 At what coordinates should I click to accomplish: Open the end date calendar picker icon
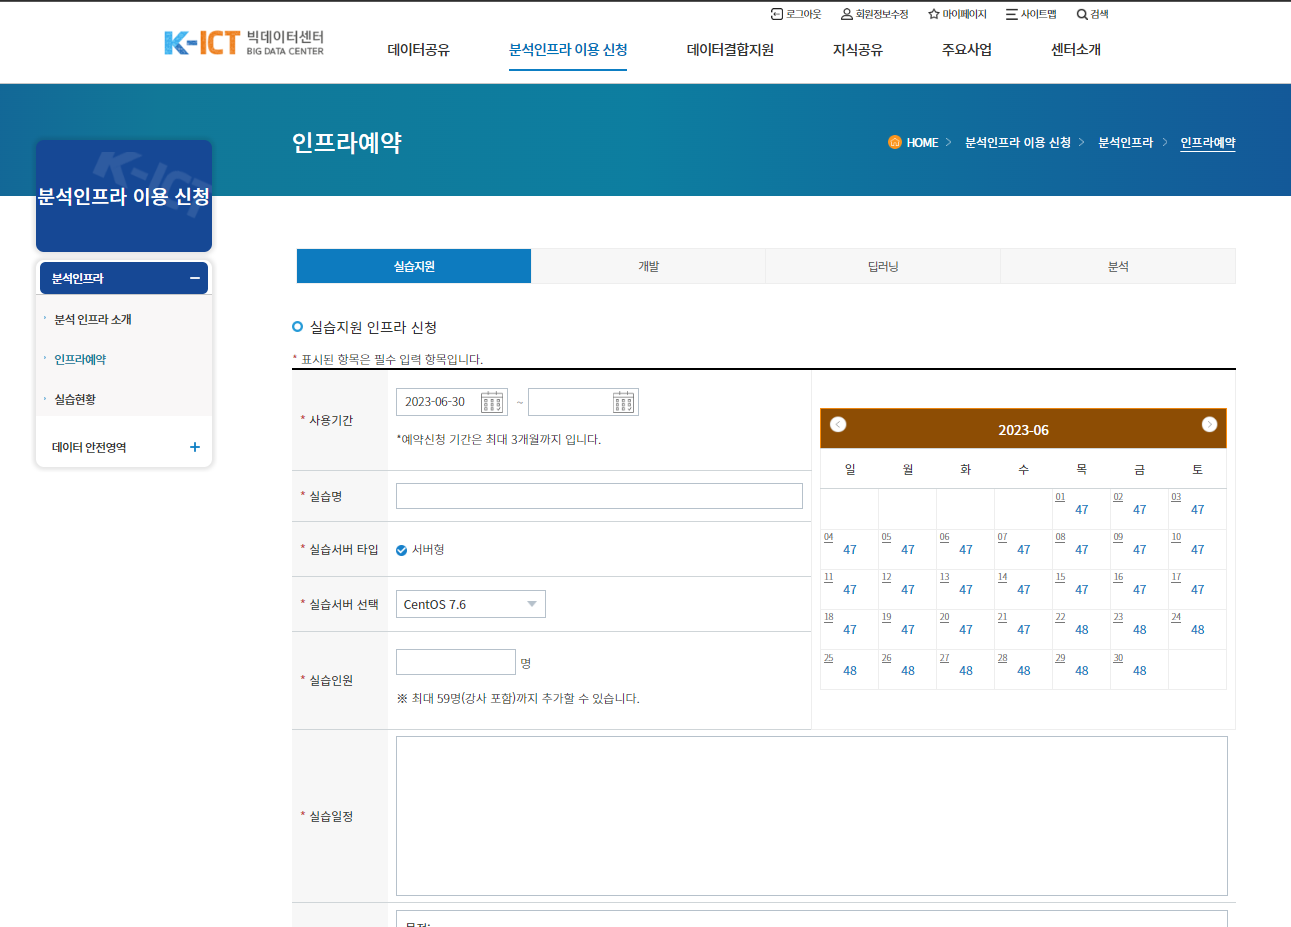coord(623,402)
